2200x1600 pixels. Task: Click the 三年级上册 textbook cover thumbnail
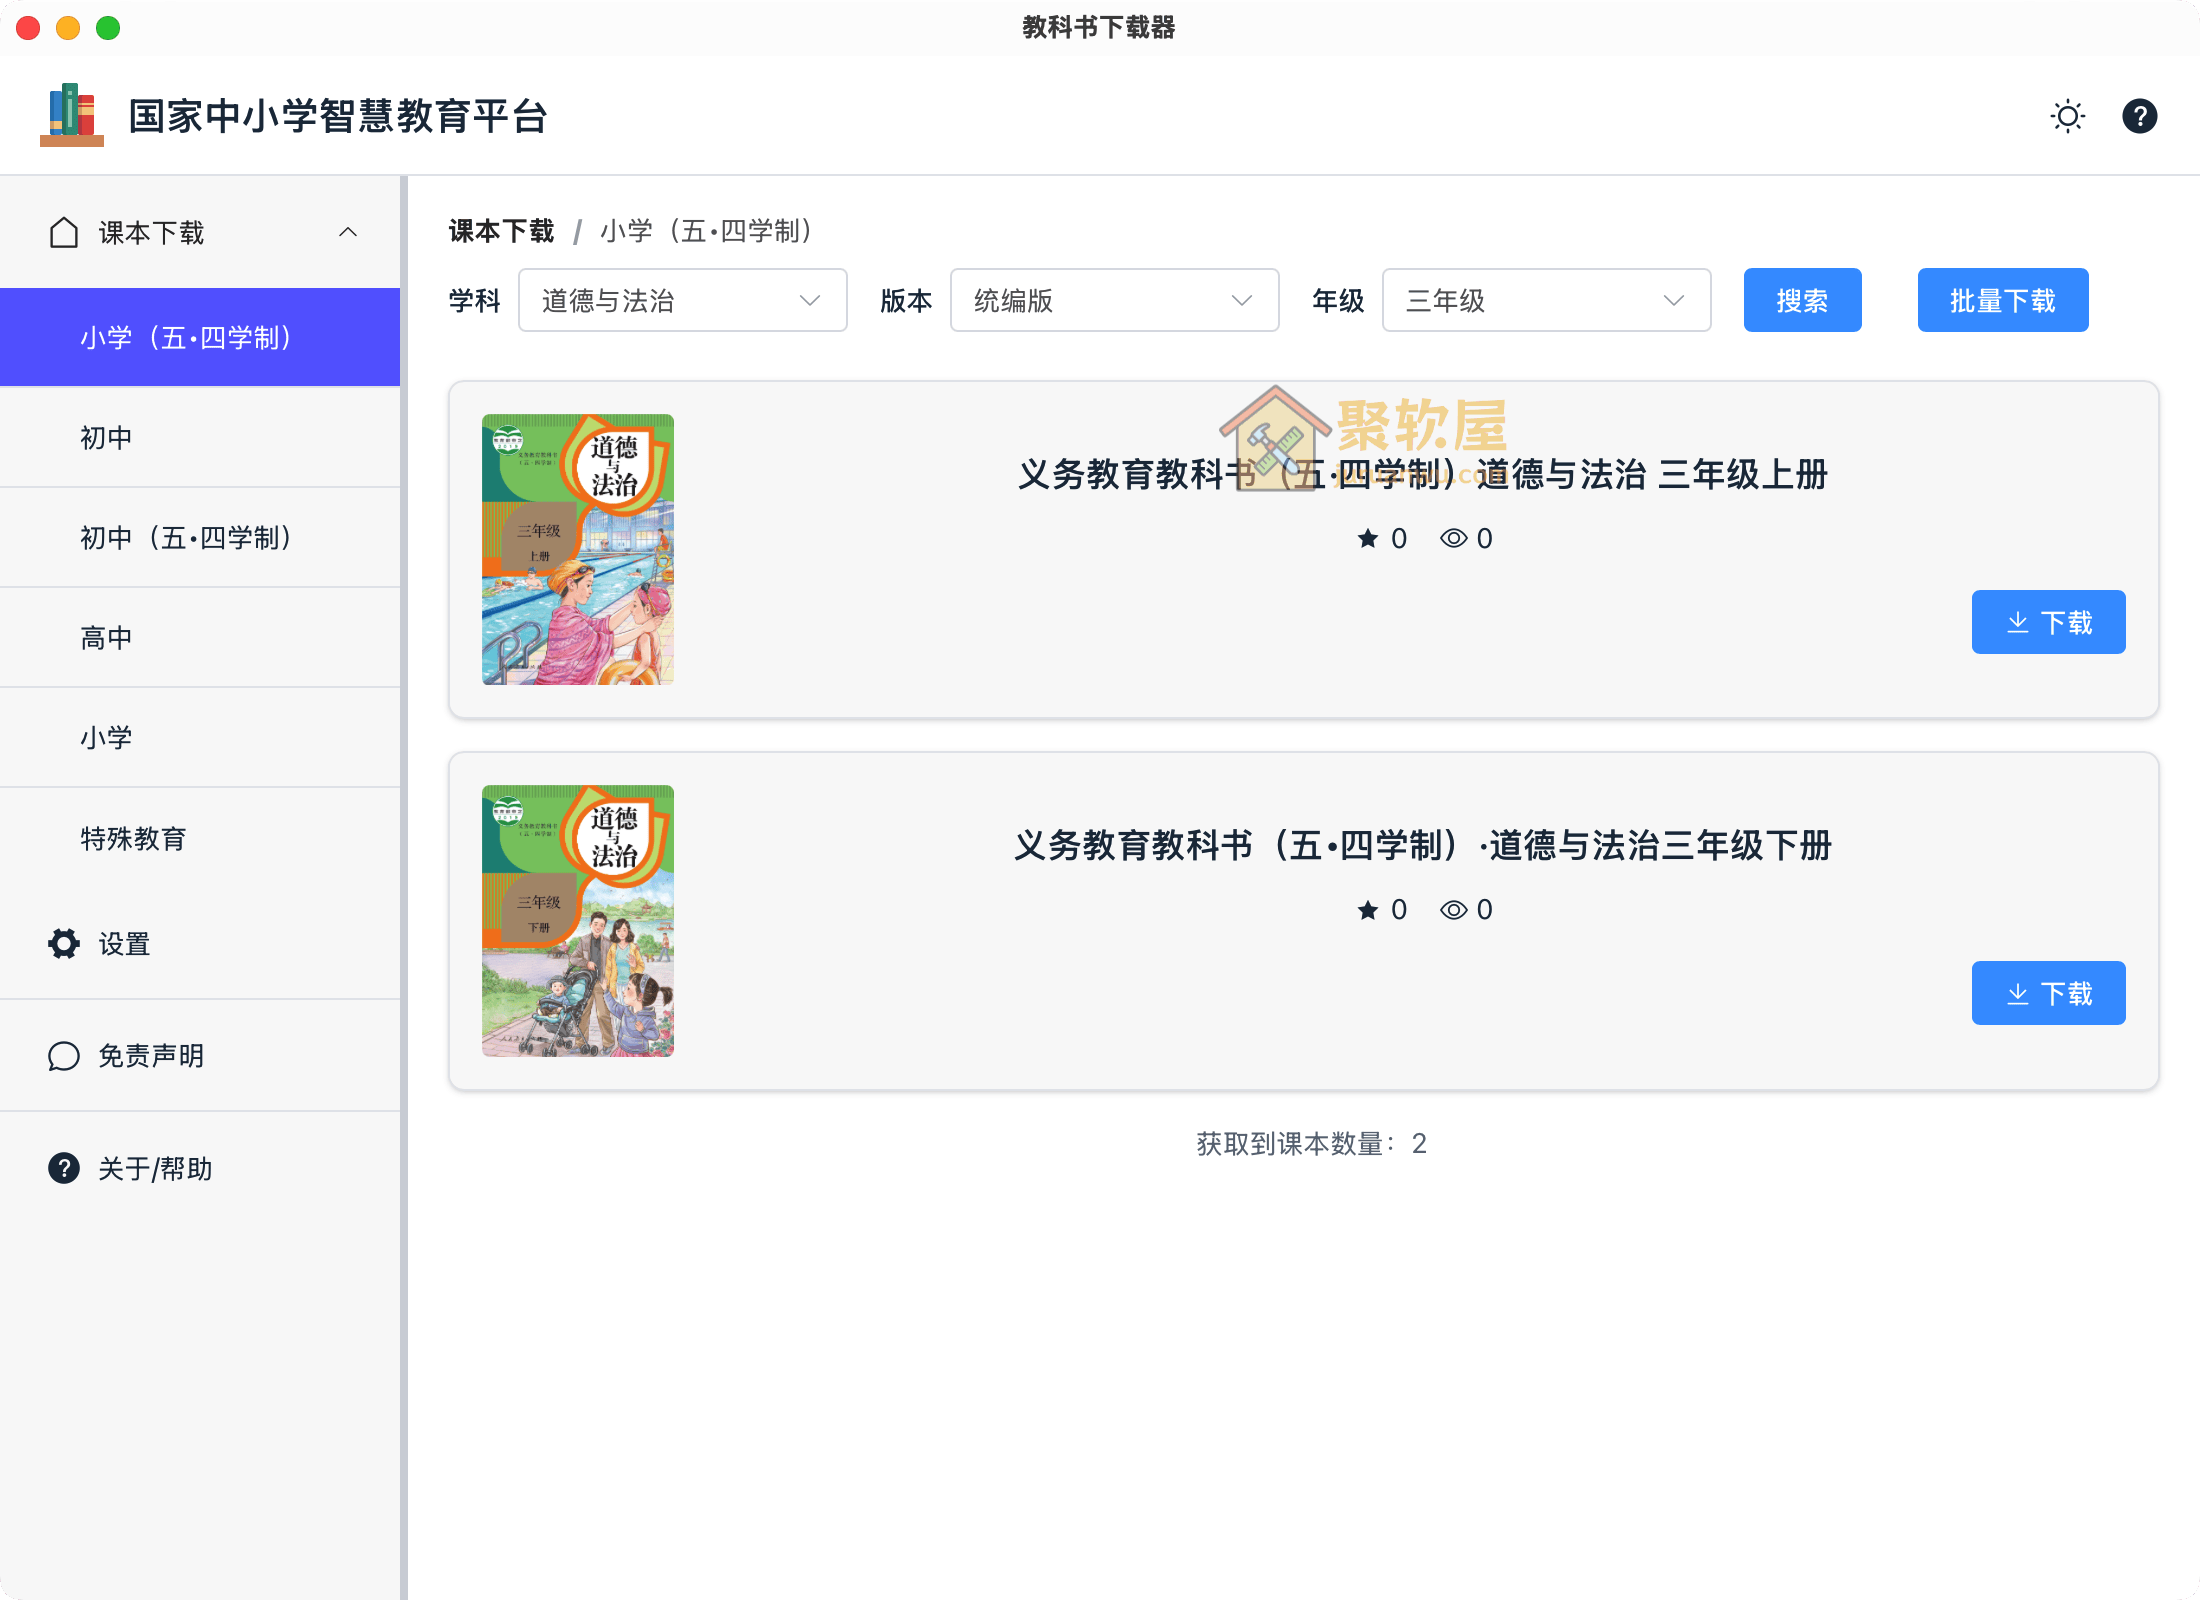[x=578, y=549]
